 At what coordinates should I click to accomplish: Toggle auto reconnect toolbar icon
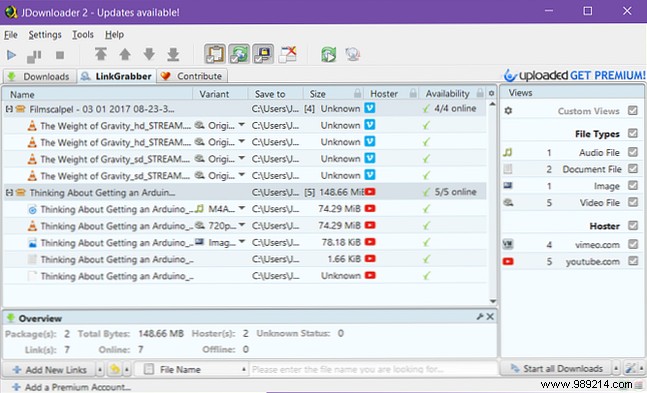click(239, 54)
